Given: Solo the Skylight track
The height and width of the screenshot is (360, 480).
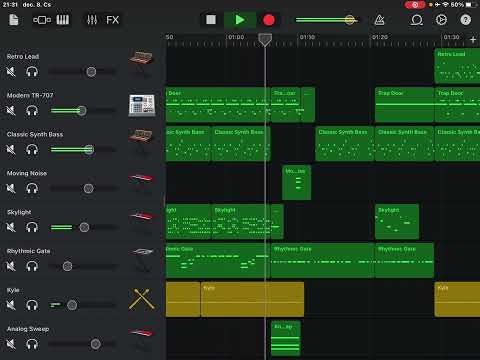Looking at the screenshot, I should click(32, 227).
